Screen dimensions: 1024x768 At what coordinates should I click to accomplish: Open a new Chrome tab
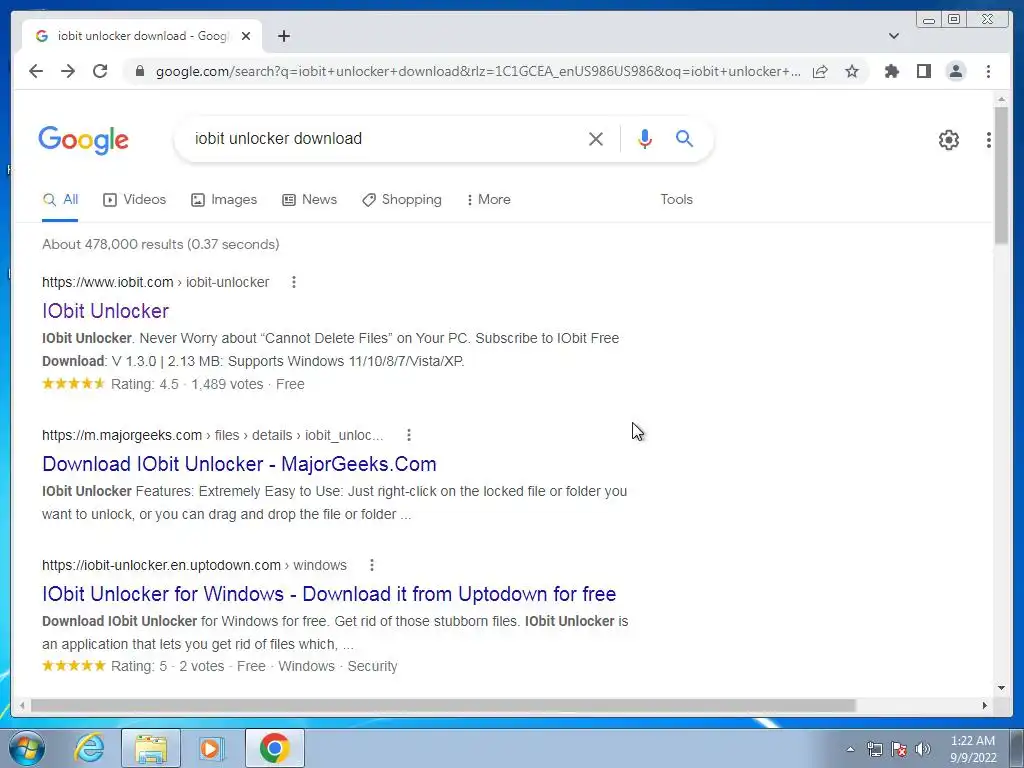(x=283, y=36)
